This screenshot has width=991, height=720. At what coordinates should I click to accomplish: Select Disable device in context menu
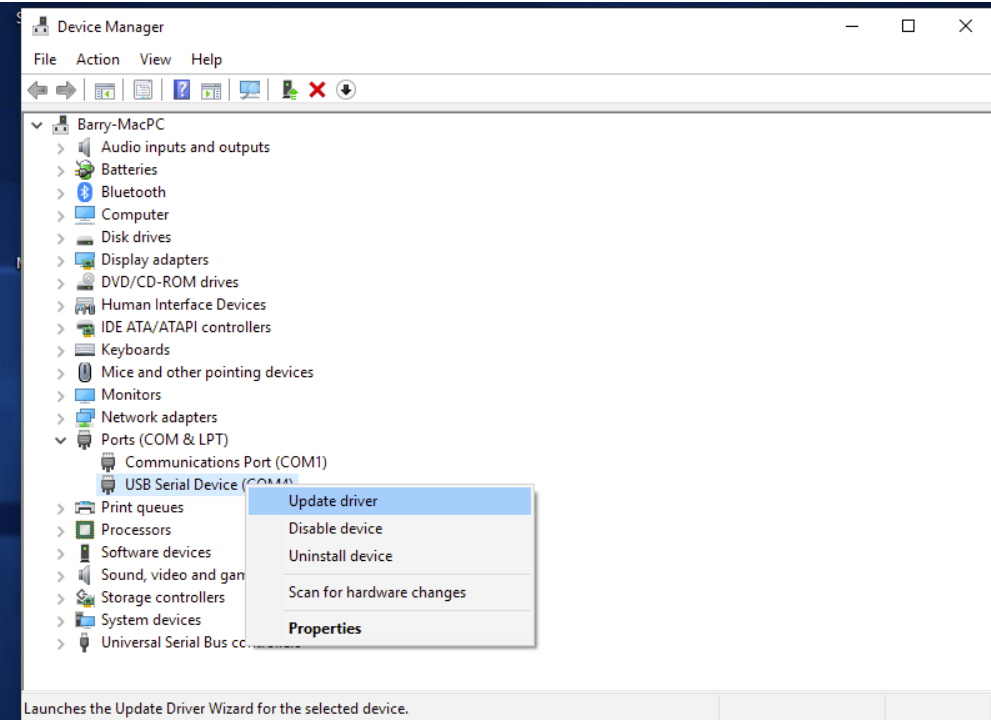(x=335, y=528)
